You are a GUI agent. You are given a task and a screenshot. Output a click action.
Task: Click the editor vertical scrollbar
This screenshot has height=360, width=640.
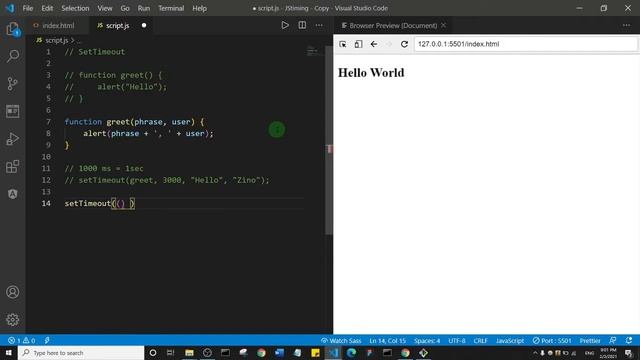[329, 140]
